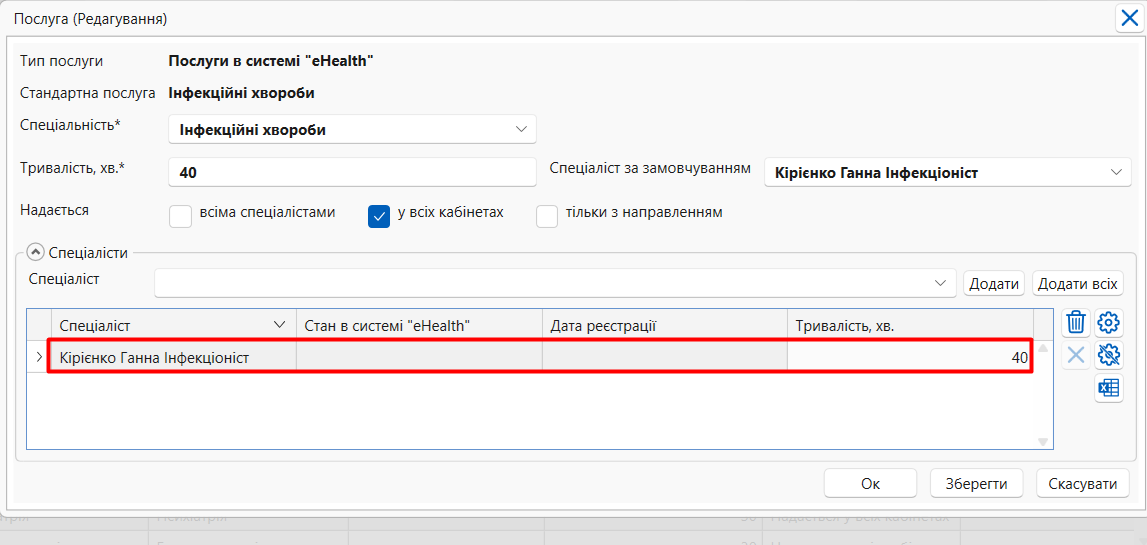1147x545 pixels.
Task: Sort by 'Стан в системі "eHealth"' column header
Action: pyautogui.click(x=418, y=325)
